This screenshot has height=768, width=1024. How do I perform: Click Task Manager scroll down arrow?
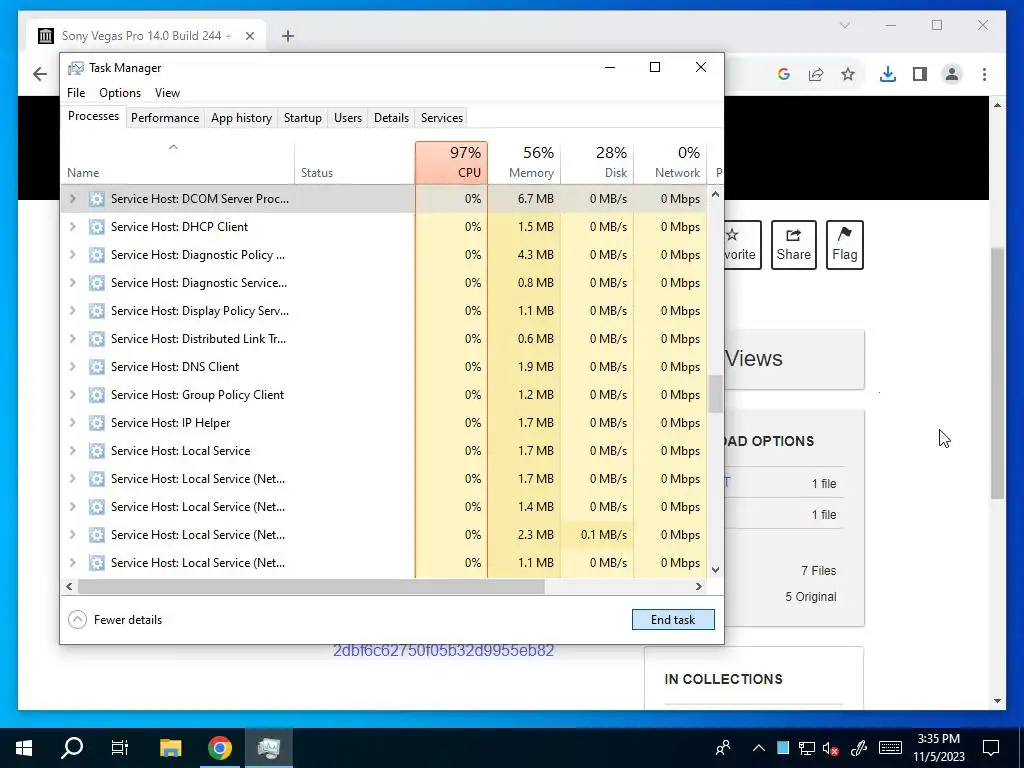click(x=715, y=569)
